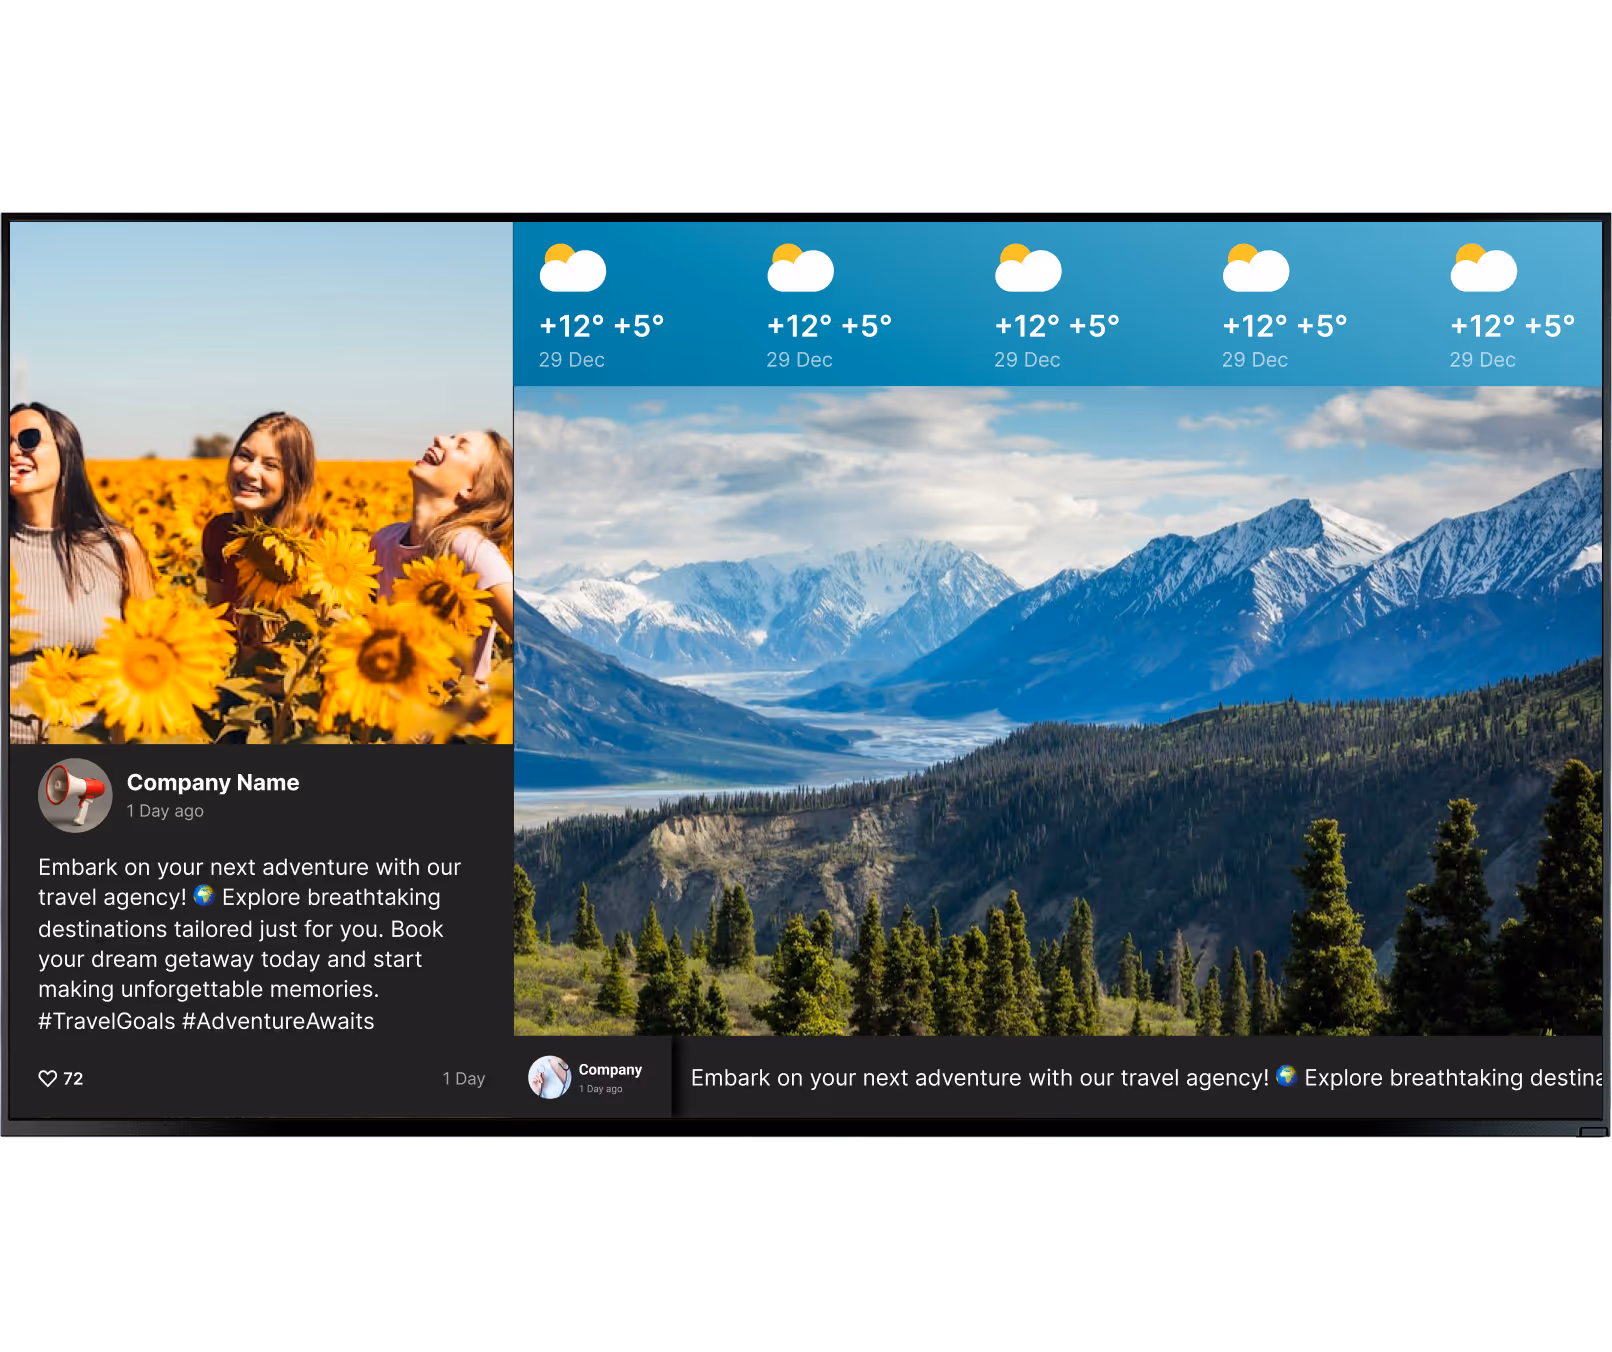
Task: Click the middle (third) forecast's sun-cloud icon
Action: tap(1028, 267)
